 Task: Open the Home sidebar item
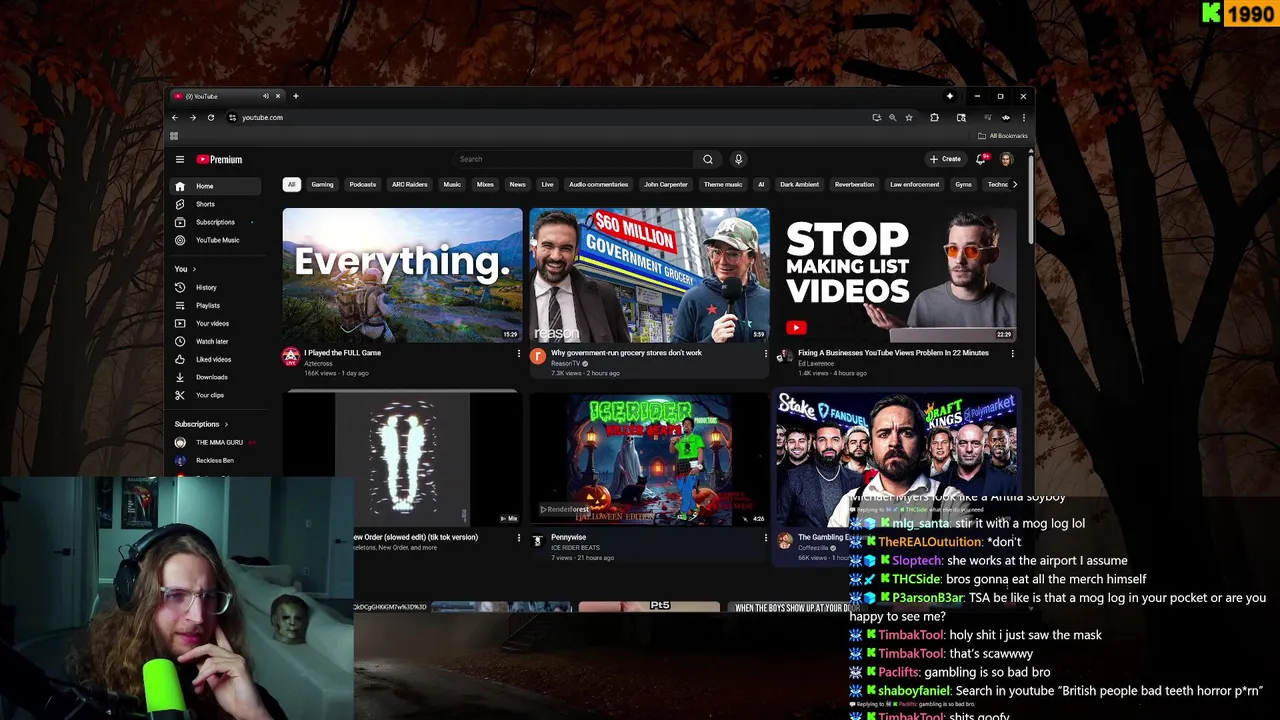(x=213, y=186)
